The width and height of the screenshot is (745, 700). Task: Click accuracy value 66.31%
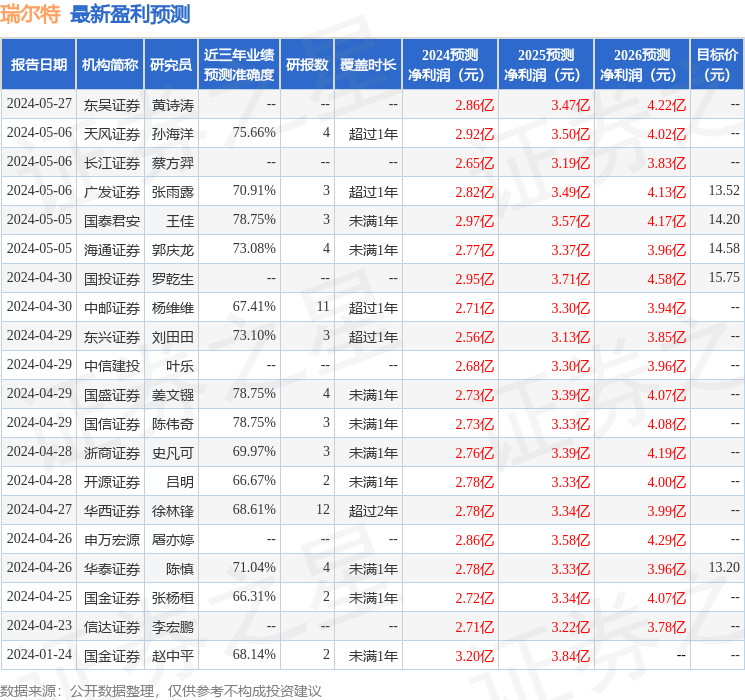[254, 596]
